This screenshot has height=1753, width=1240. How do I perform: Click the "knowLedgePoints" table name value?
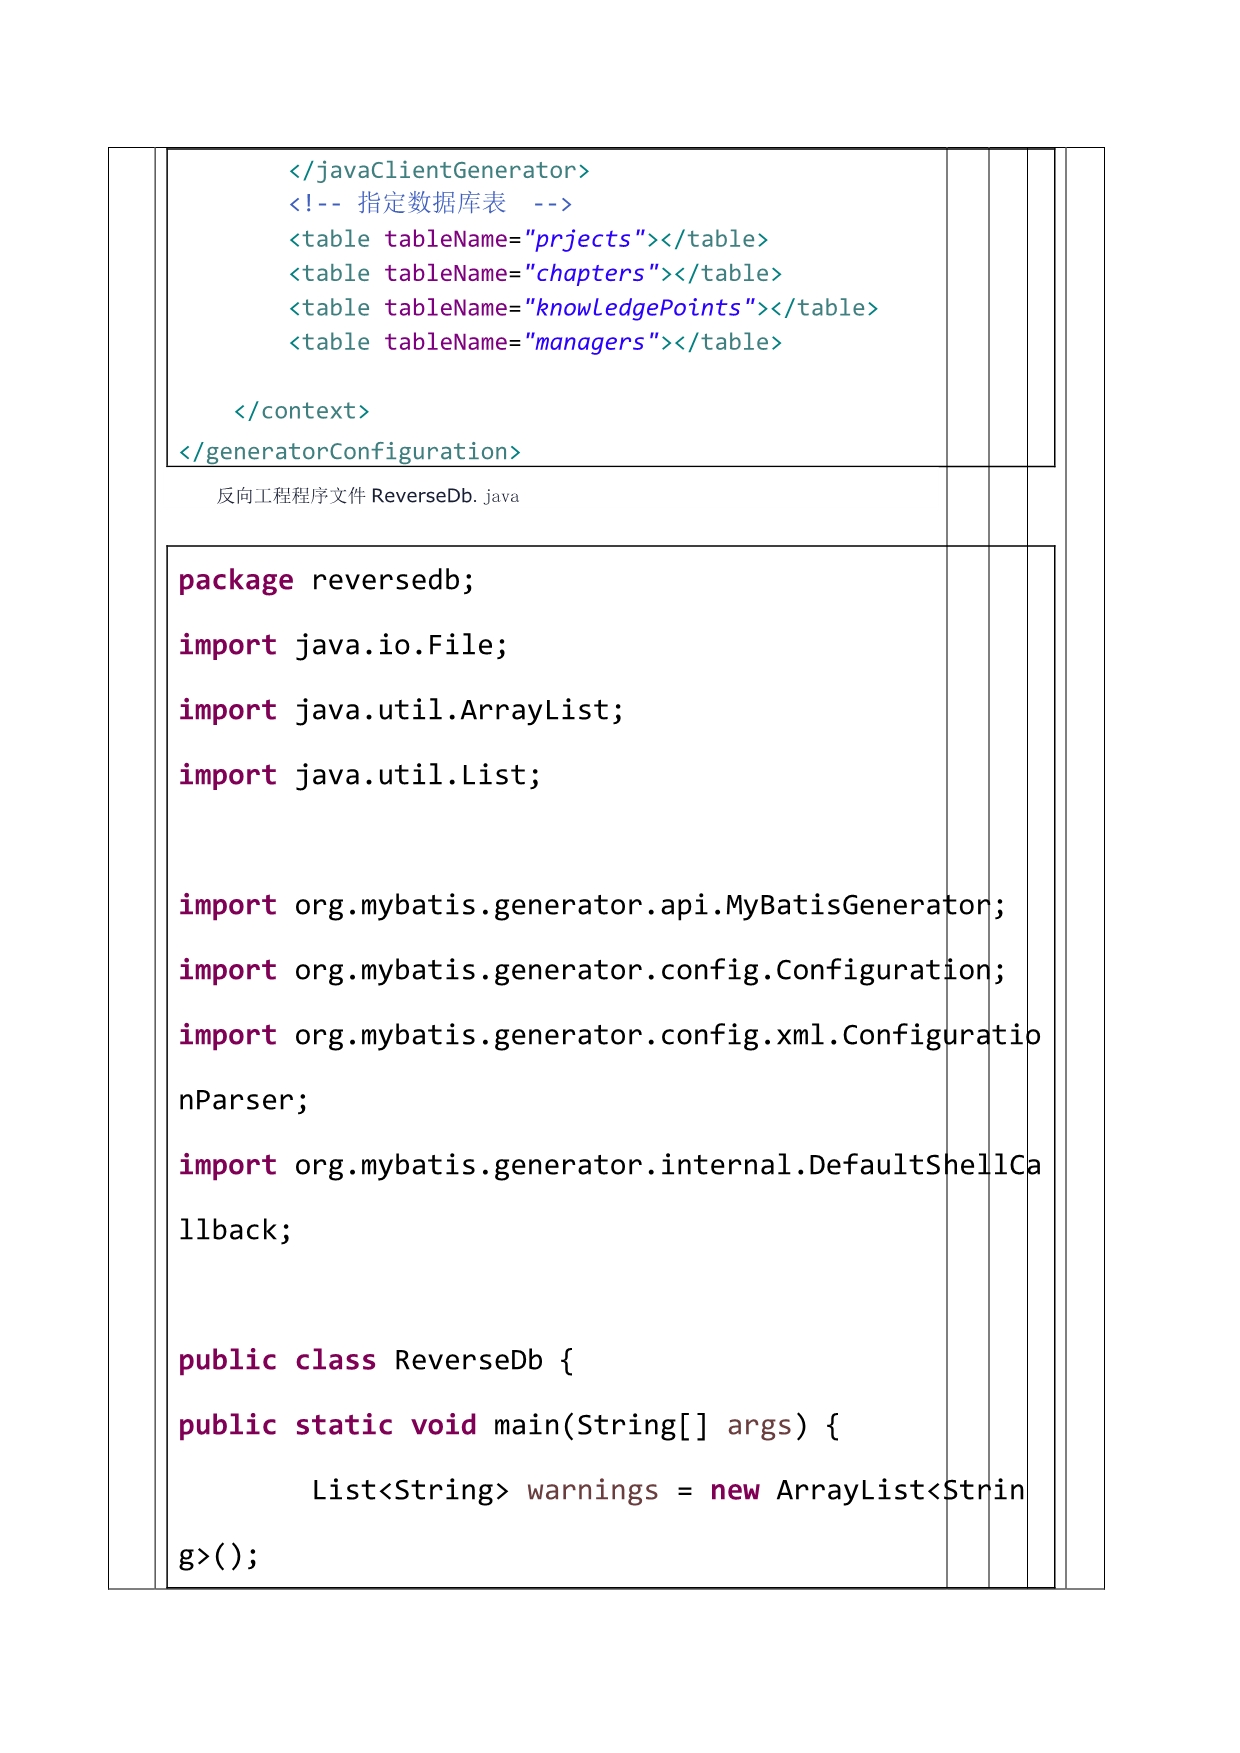(639, 308)
